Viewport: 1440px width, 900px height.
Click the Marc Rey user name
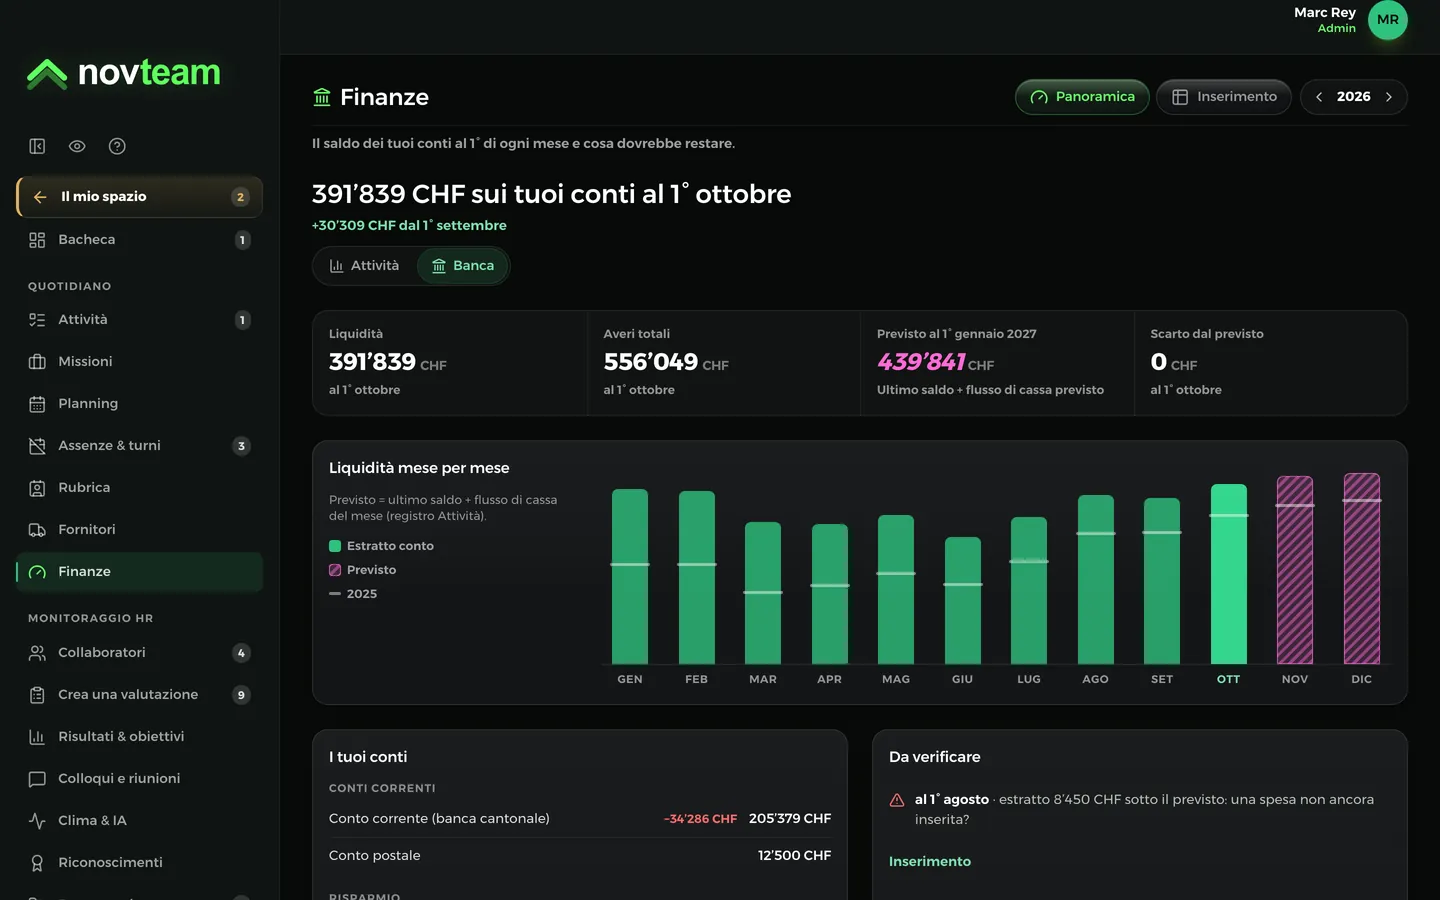[x=1325, y=13]
